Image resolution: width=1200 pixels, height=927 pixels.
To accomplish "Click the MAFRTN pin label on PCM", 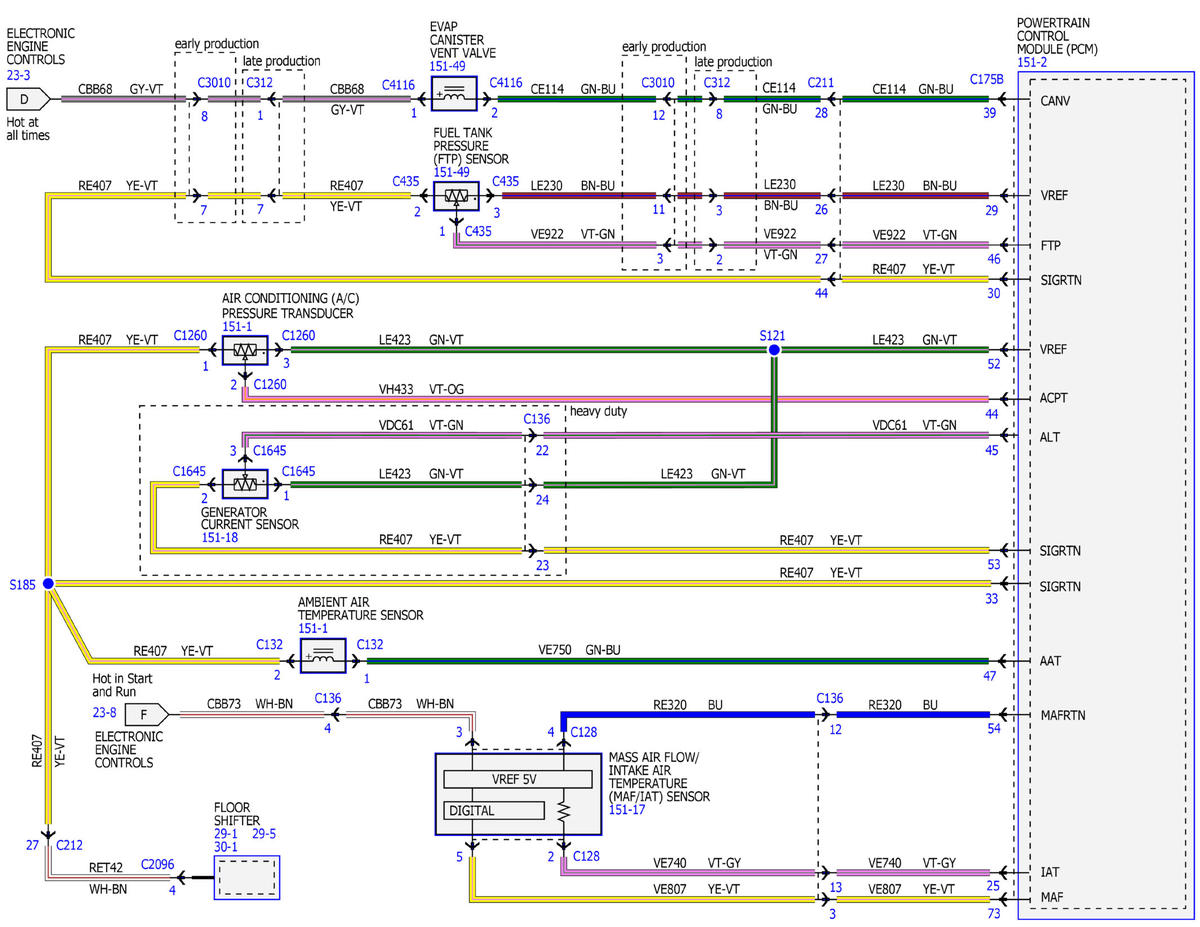I will click(1063, 715).
